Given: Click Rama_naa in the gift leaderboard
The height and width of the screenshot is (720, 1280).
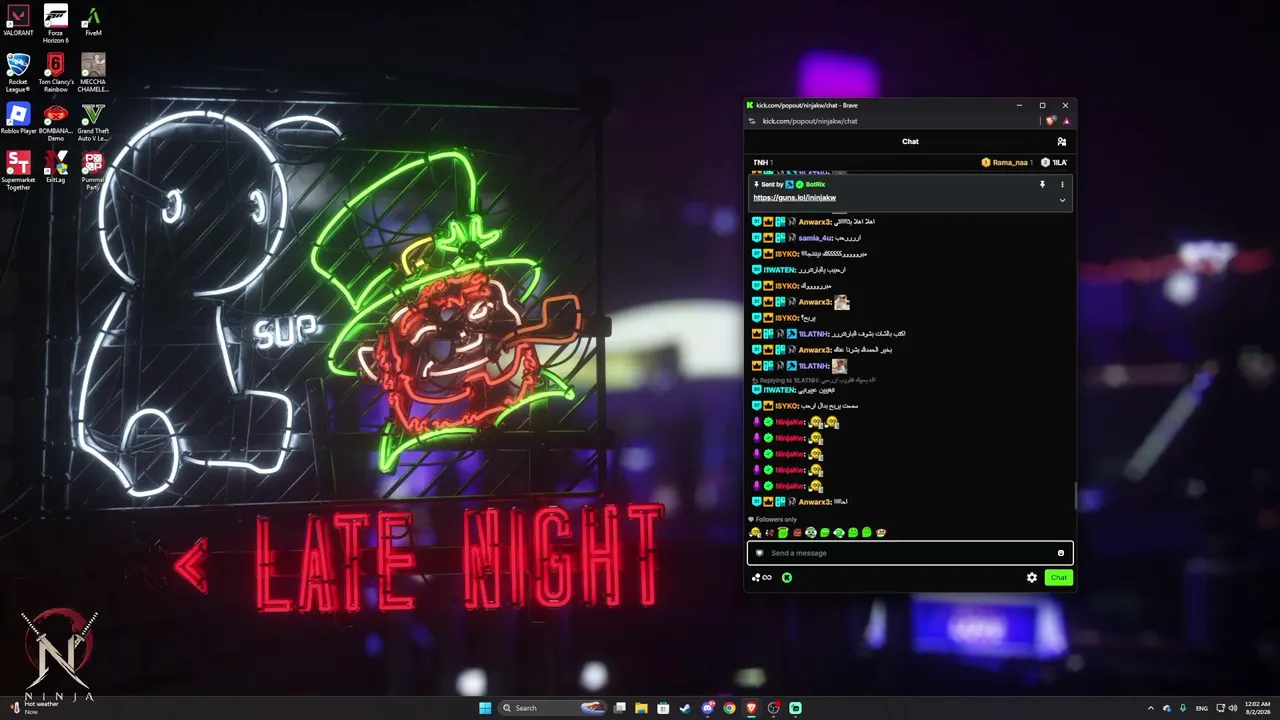Looking at the screenshot, I should click(x=1006, y=162).
